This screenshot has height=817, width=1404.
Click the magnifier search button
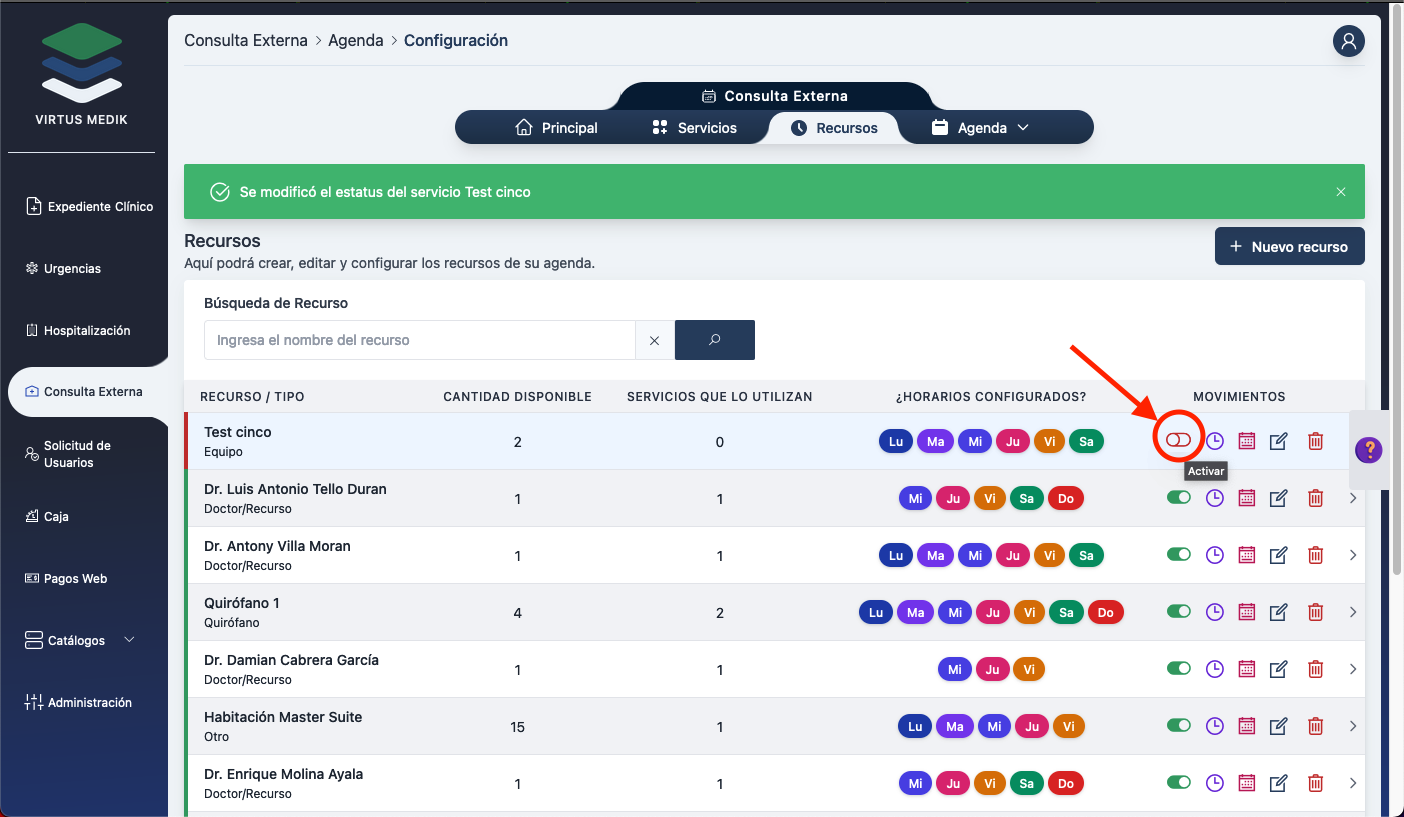coord(714,340)
